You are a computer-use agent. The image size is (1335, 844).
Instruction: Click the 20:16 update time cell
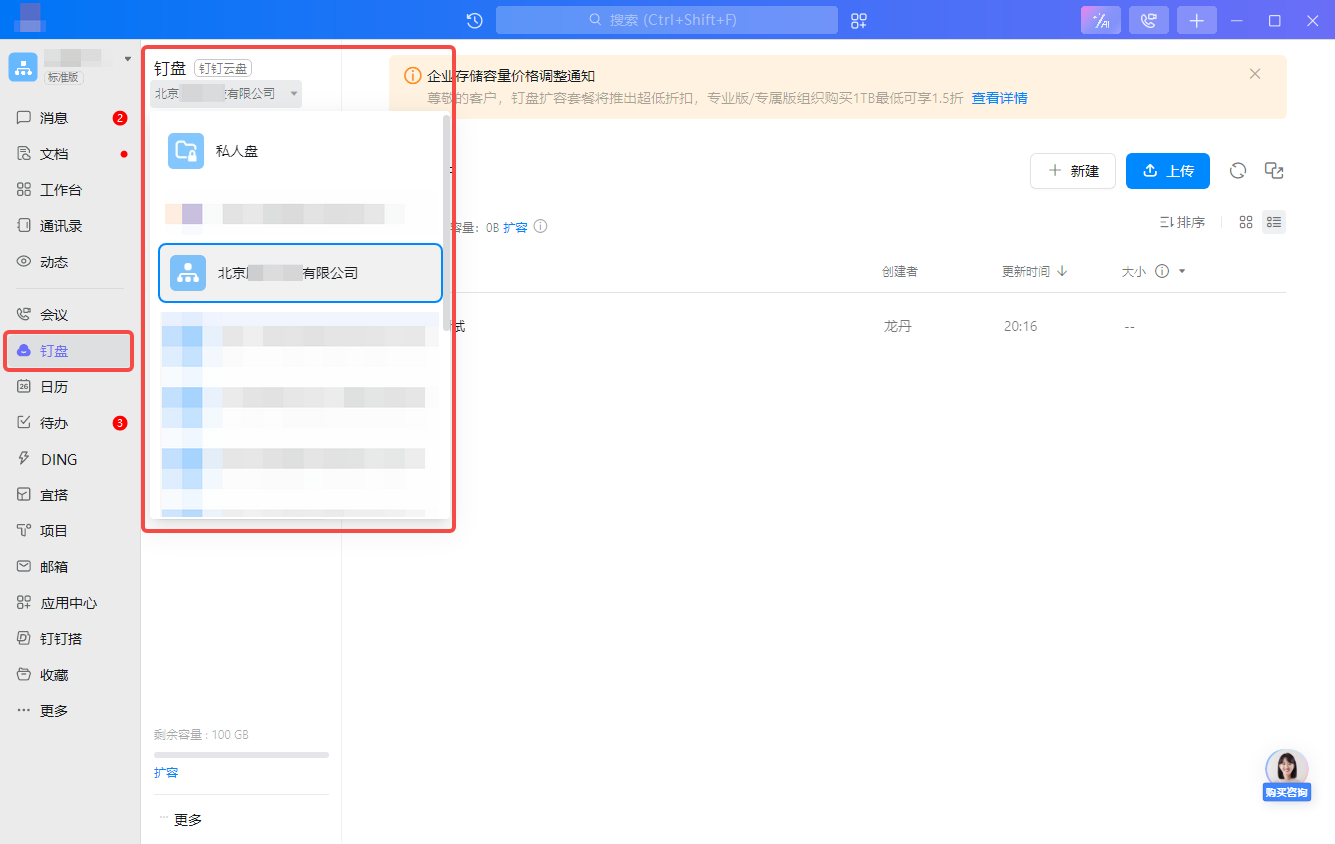pos(1020,327)
